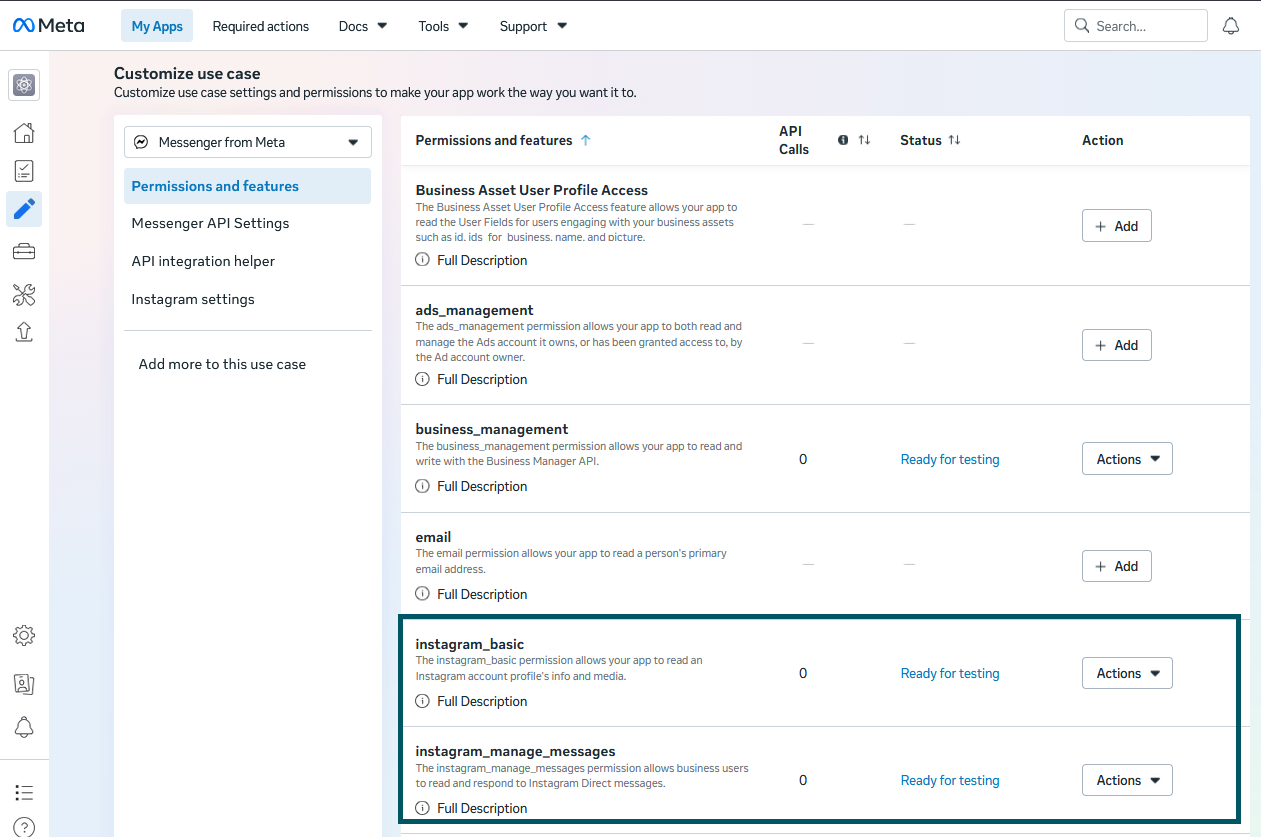Add Business Asset User Profile Access
Screen dimensions: 1261x837
coord(1117,226)
